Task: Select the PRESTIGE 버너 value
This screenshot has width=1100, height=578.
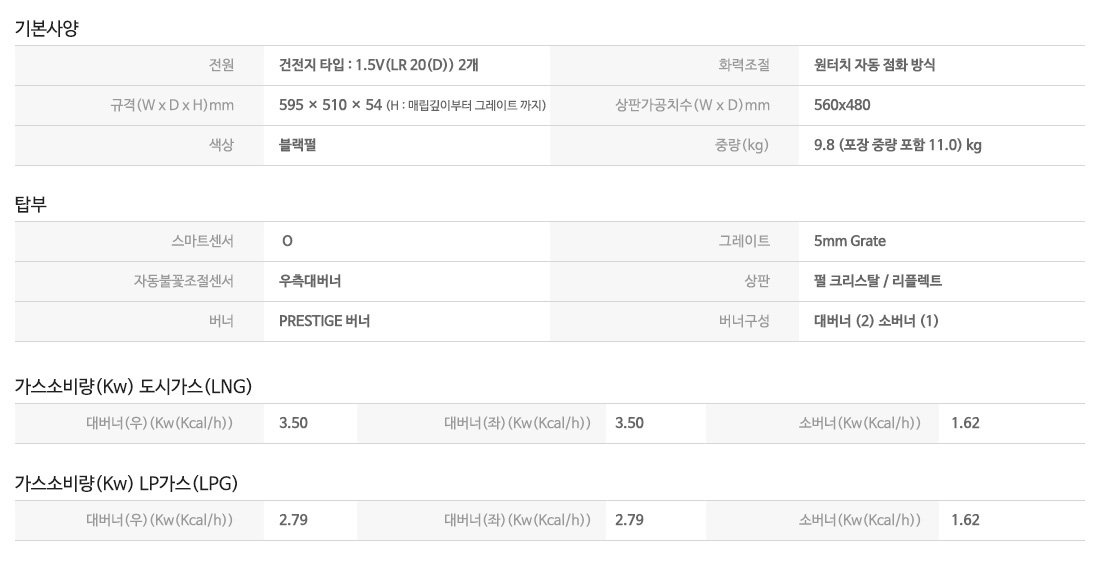Action: pos(324,321)
